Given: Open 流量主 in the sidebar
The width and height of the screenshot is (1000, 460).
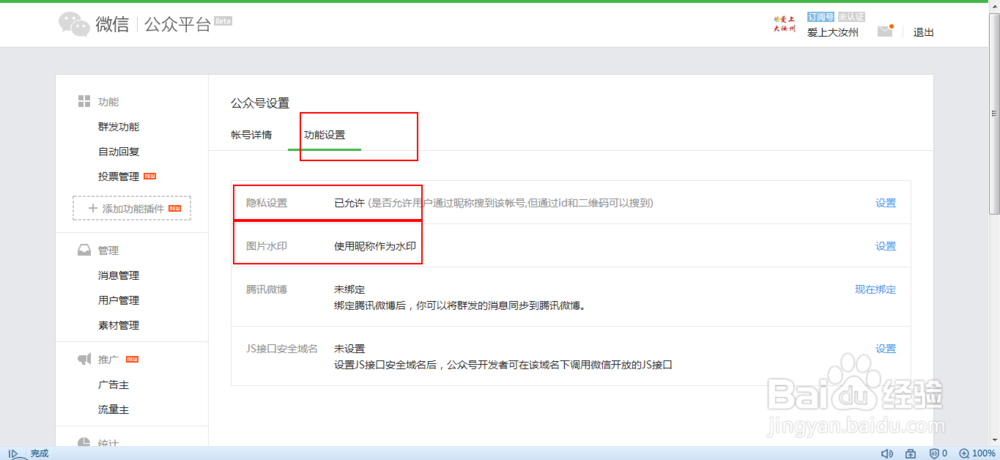Looking at the screenshot, I should (114, 410).
